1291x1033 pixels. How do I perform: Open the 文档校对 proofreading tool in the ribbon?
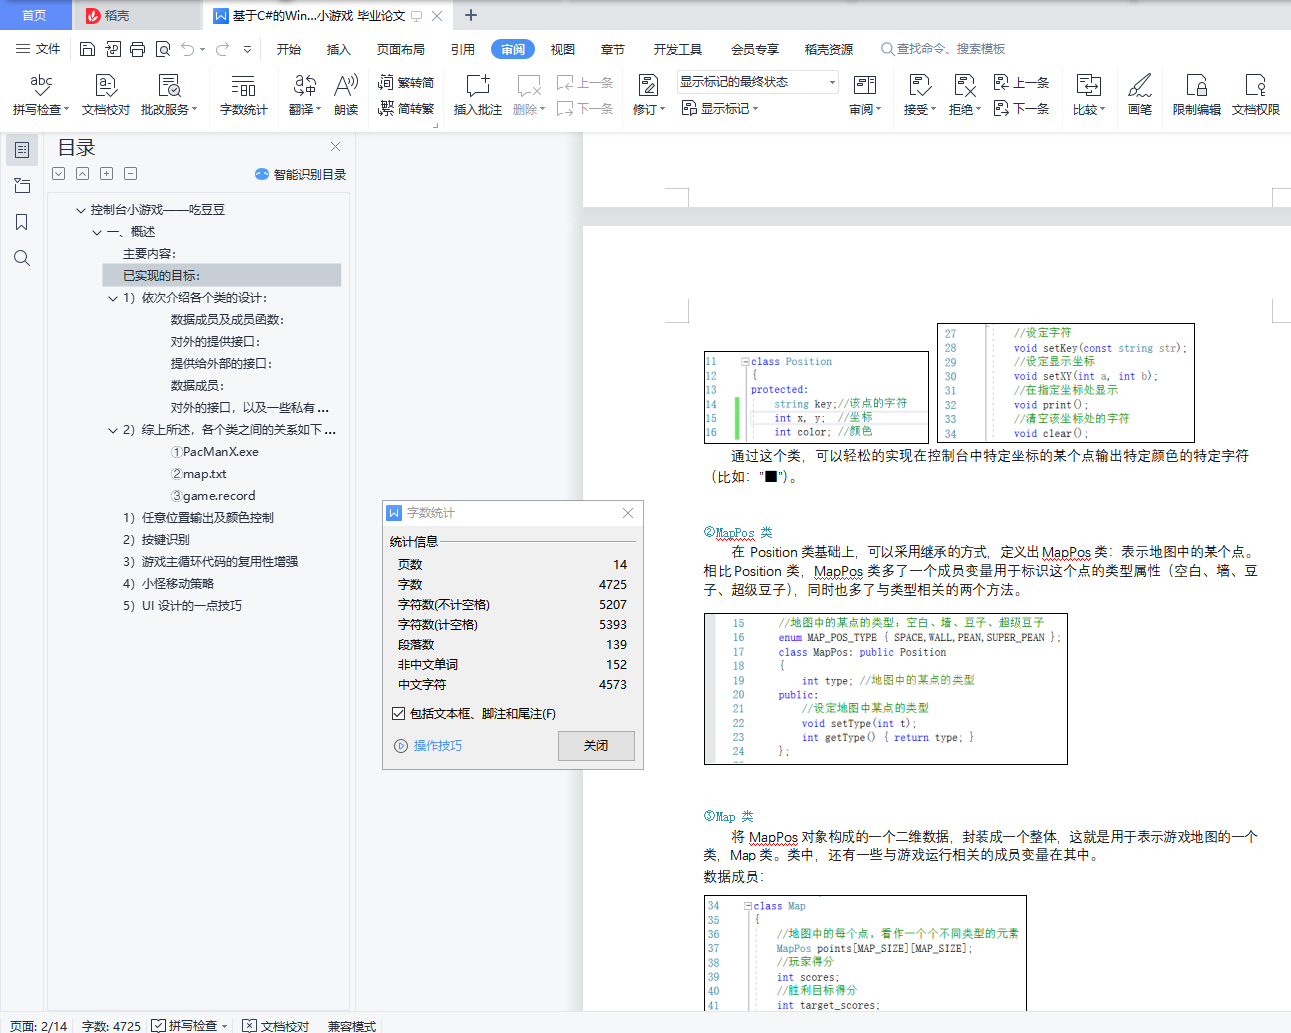[106, 95]
